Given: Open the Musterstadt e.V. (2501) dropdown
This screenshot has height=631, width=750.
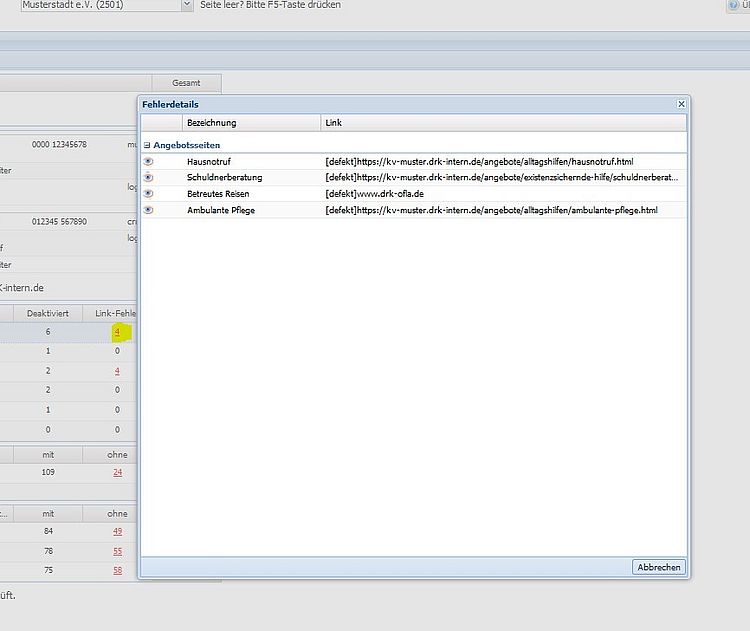Looking at the screenshot, I should [186, 5].
